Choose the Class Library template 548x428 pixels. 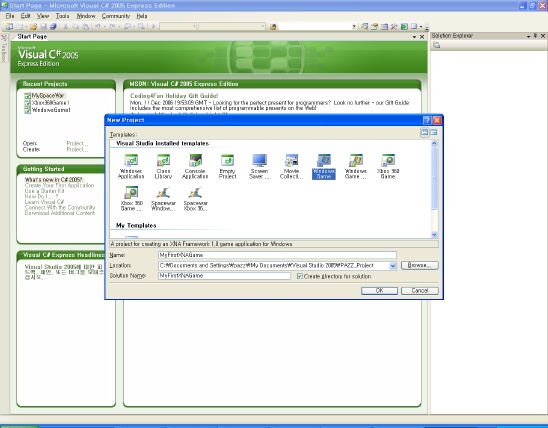coord(163,167)
